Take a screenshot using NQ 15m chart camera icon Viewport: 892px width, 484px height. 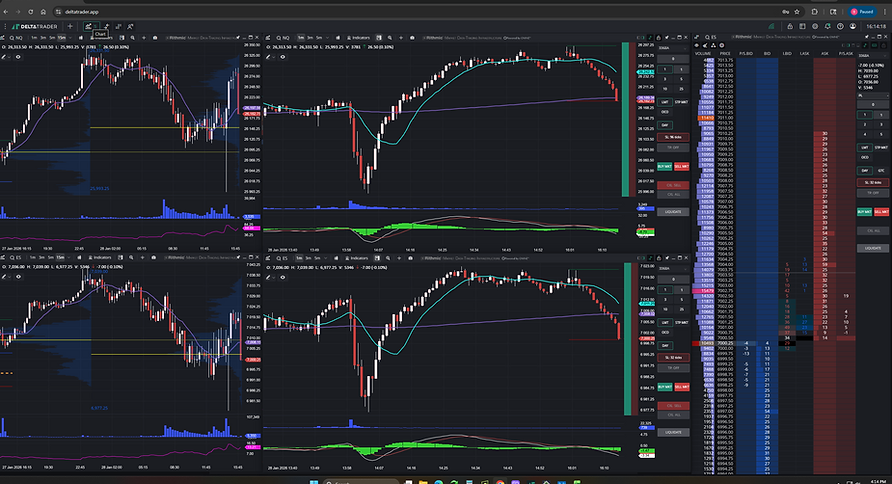(155, 38)
